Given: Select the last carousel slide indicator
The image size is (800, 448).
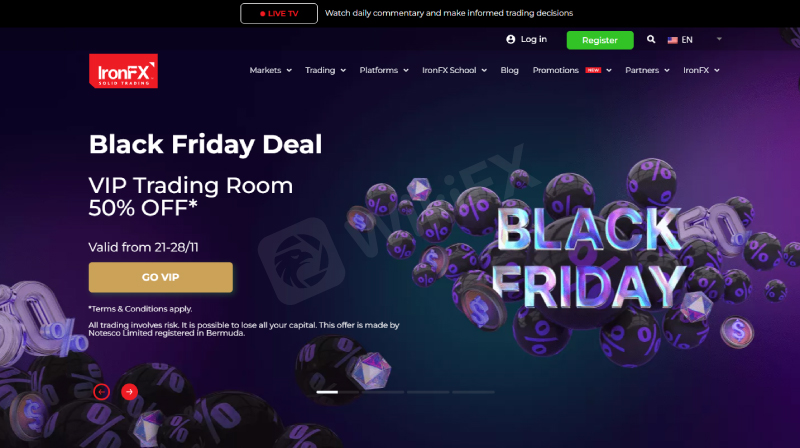Looking at the screenshot, I should click(473, 392).
